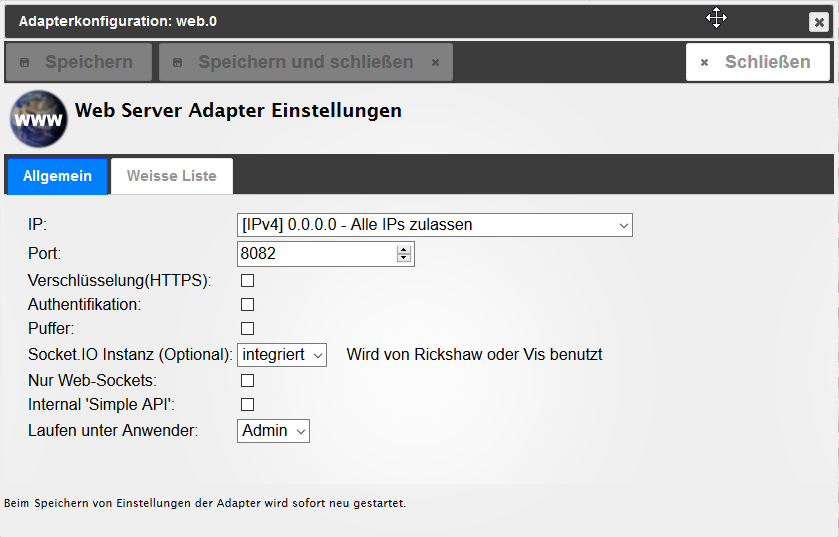Select the Allgemein tab
Screen dimensions: 839x537
57,176
